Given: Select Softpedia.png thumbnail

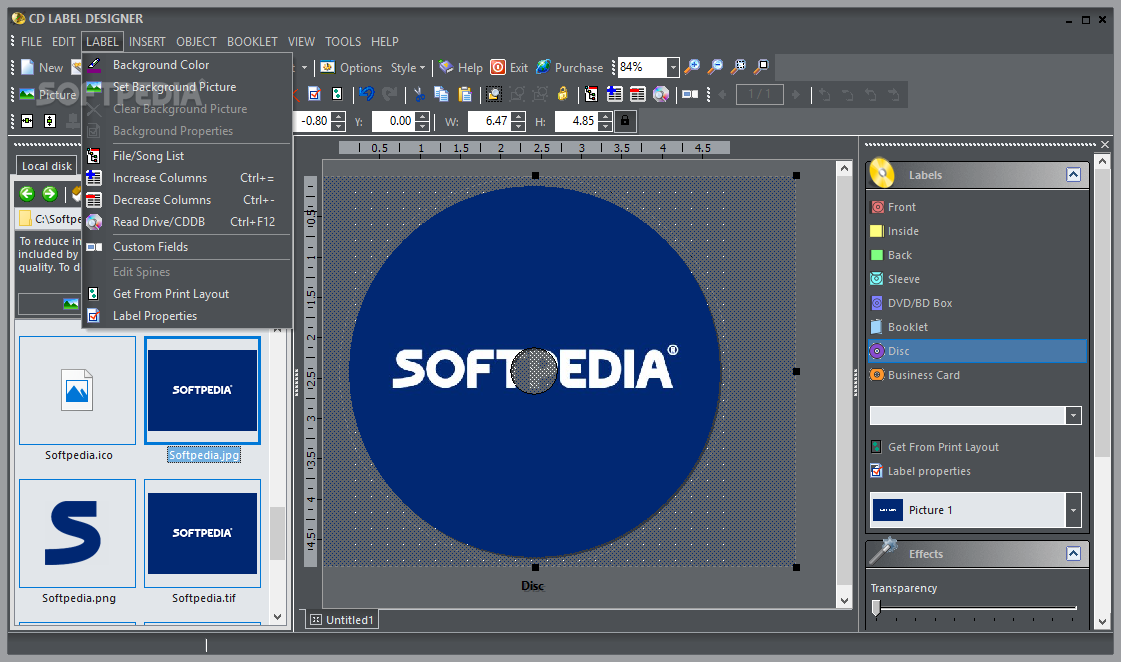Looking at the screenshot, I should [x=78, y=533].
